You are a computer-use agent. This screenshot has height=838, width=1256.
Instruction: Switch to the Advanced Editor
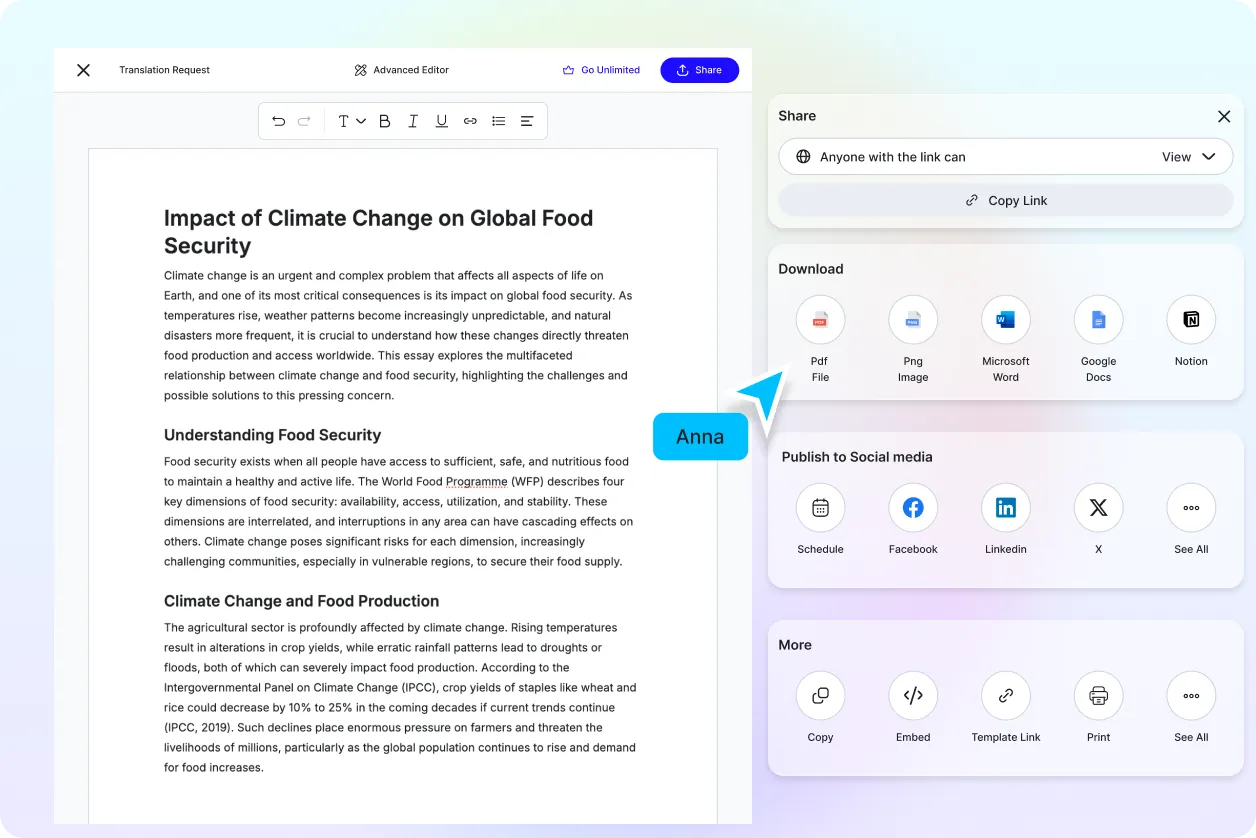400,70
